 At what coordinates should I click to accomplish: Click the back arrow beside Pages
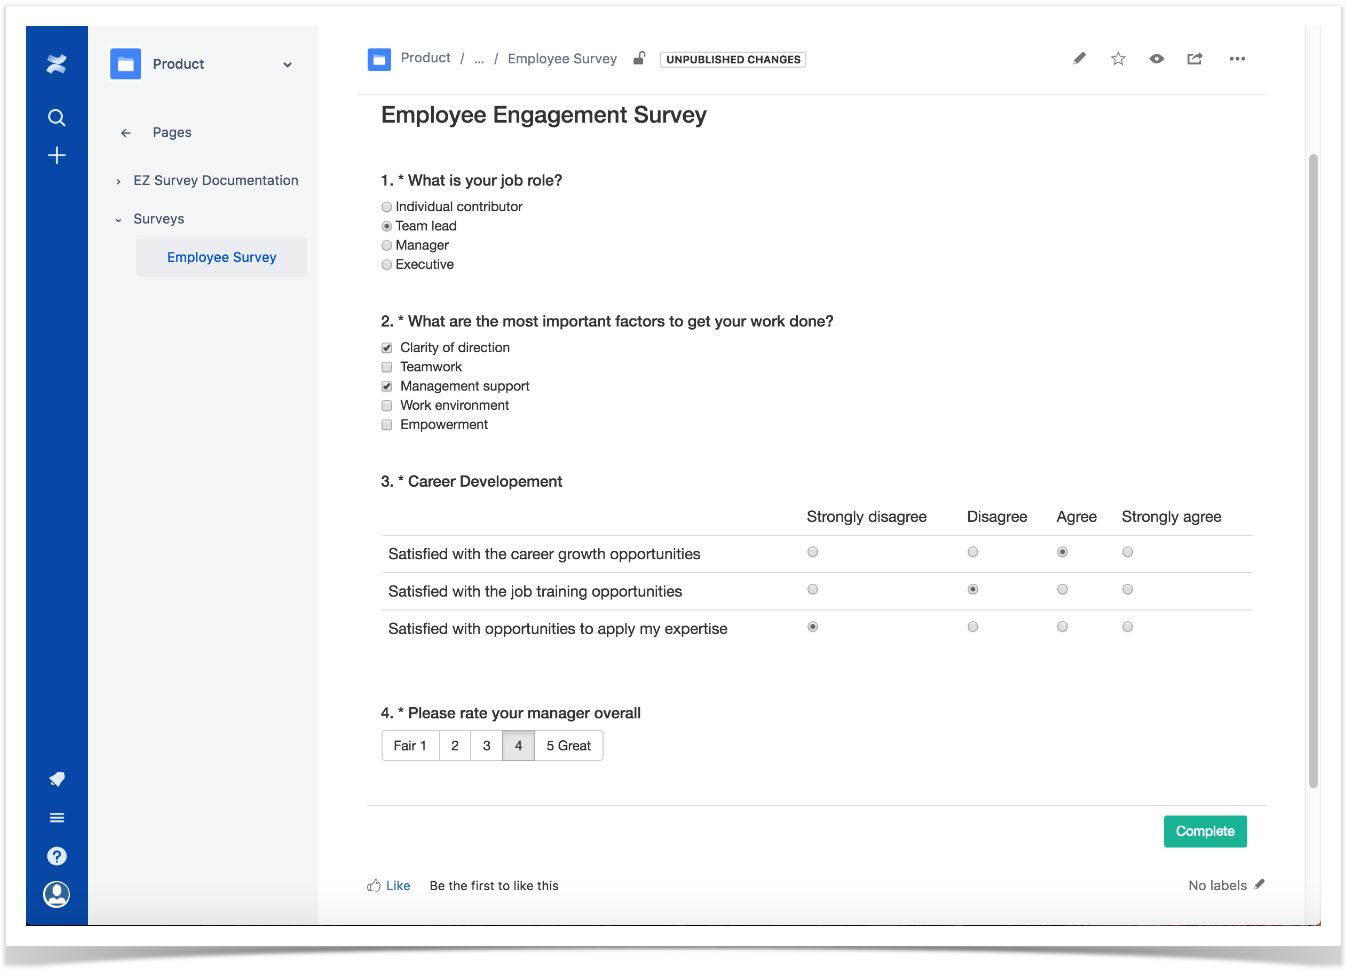coord(126,133)
